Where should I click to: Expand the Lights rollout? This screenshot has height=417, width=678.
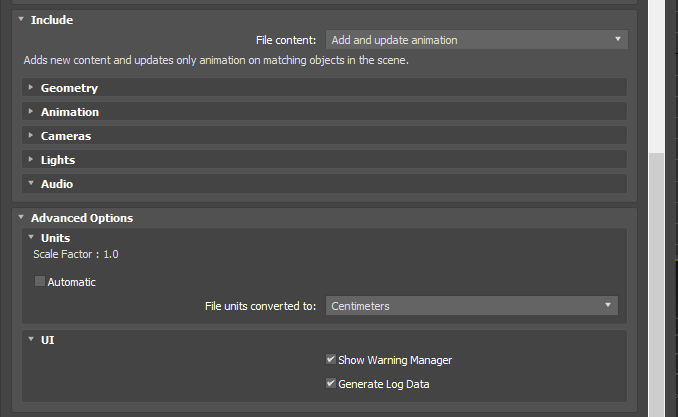pos(31,160)
